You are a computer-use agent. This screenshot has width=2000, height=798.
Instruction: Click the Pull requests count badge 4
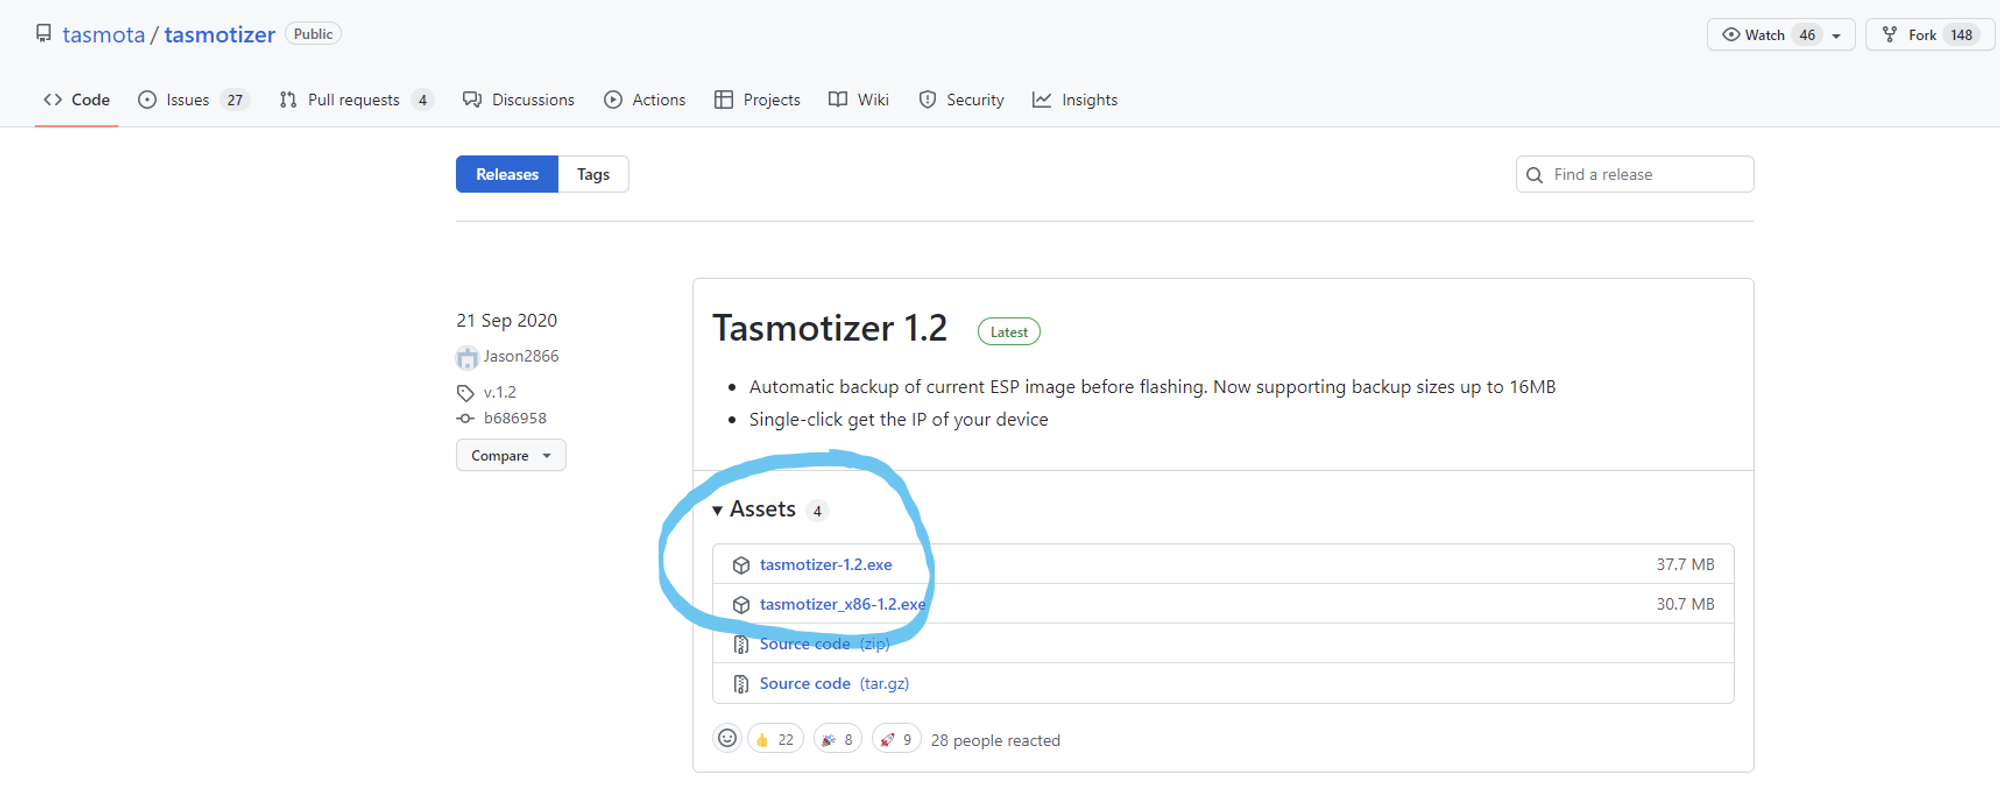(x=423, y=100)
